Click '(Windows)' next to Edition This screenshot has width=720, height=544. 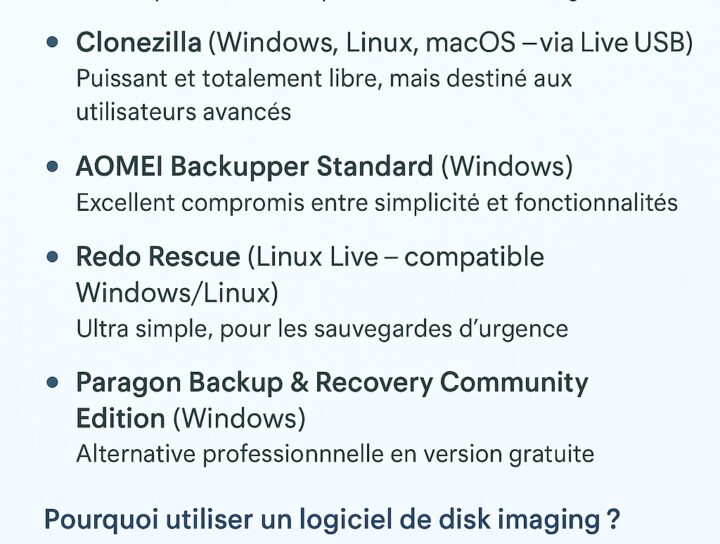[x=239, y=419]
